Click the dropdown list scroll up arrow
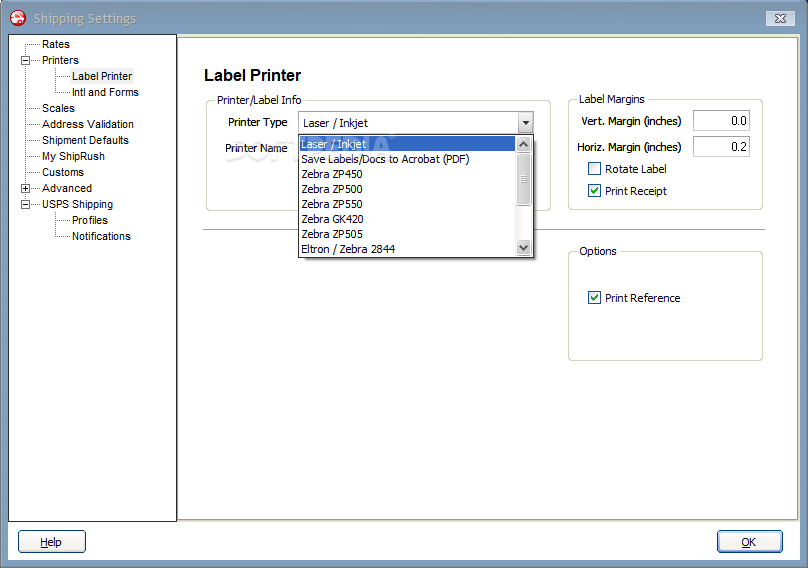The height and width of the screenshot is (568, 808). point(524,144)
